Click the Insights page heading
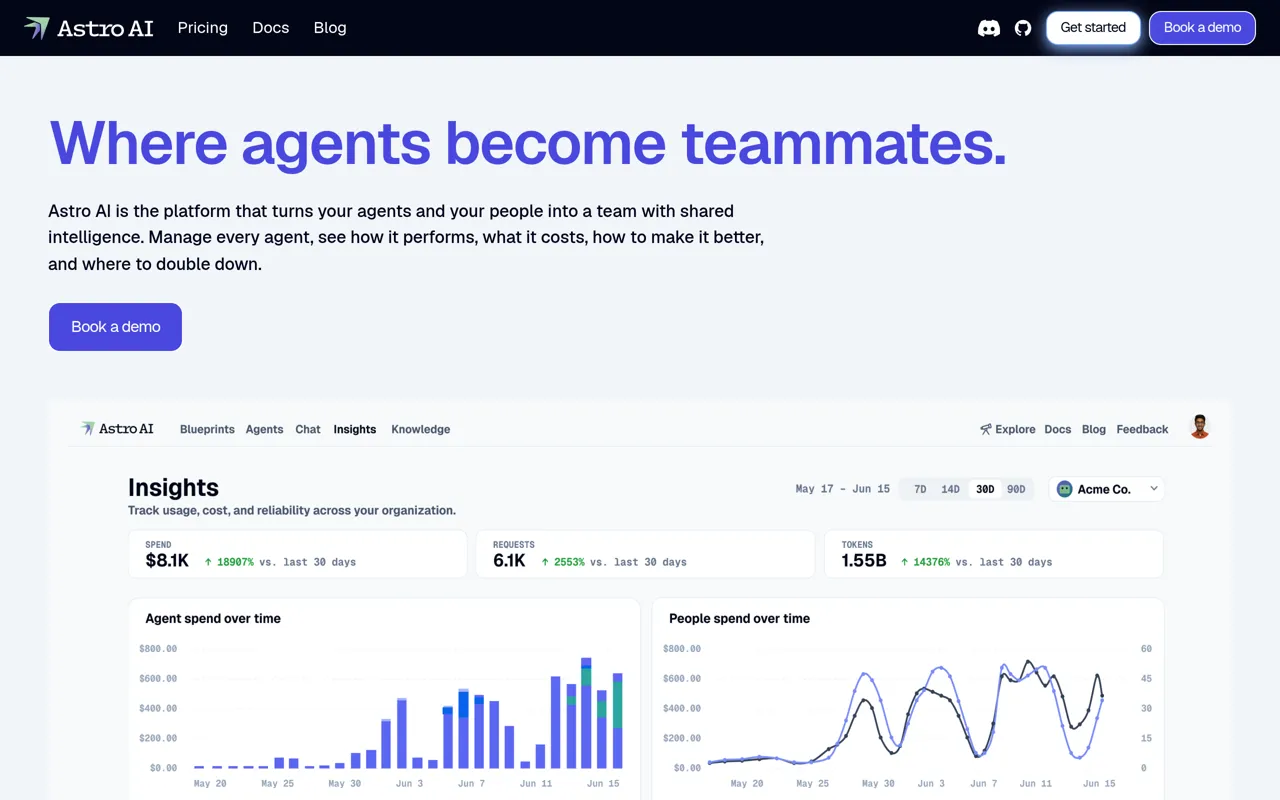 click(x=173, y=487)
